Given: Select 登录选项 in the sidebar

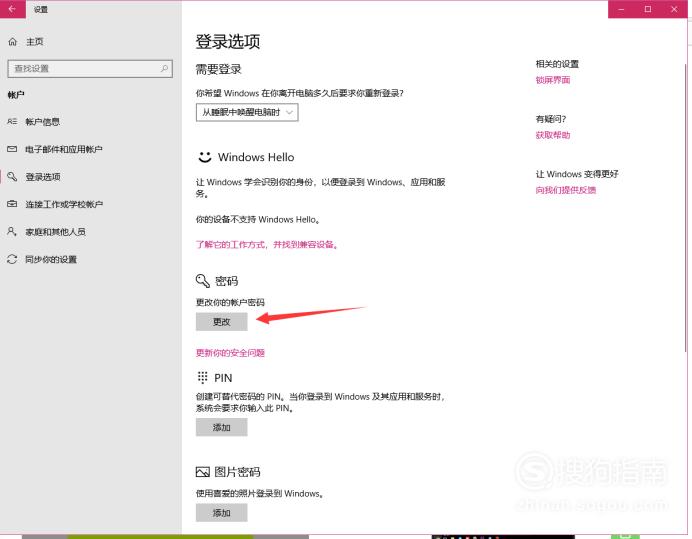Looking at the screenshot, I should (43, 177).
